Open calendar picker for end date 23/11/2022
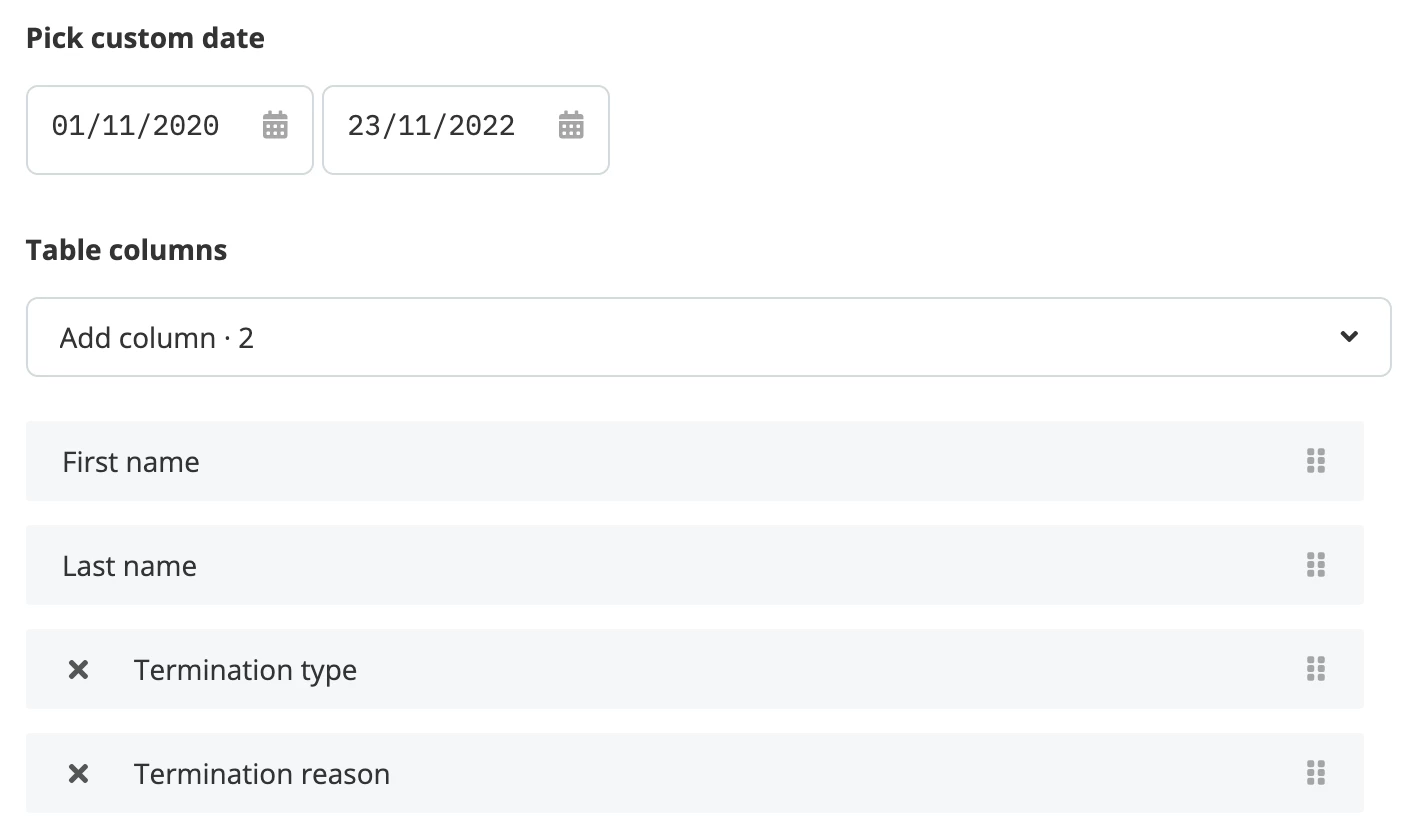The image size is (1420, 836). click(x=571, y=126)
